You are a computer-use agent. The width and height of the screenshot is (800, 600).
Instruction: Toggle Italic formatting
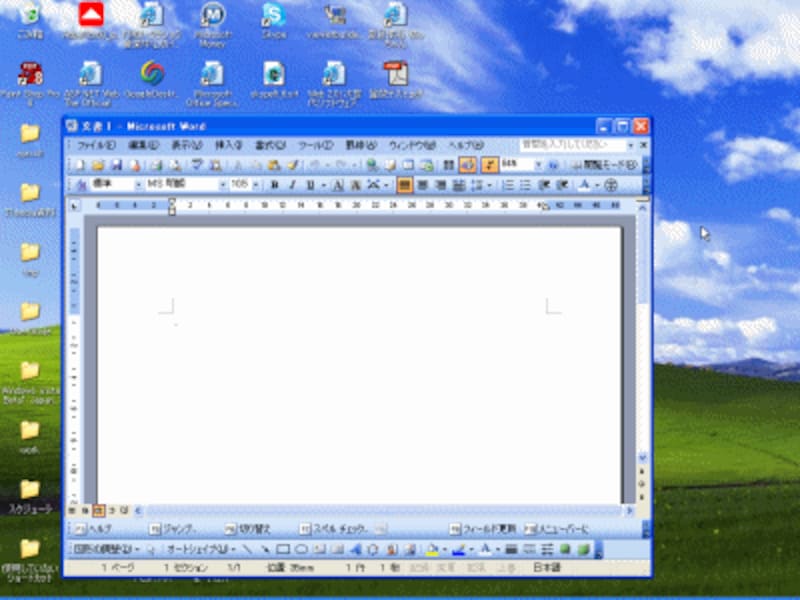(x=292, y=185)
